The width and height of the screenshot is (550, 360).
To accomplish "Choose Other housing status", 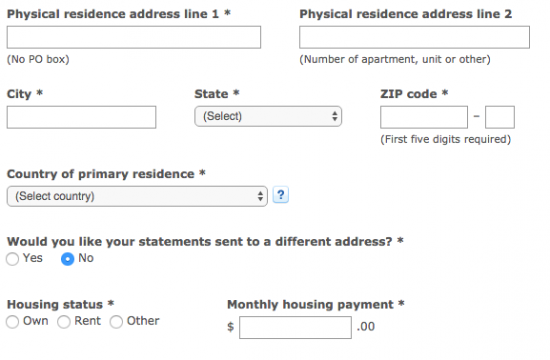I will pos(116,321).
